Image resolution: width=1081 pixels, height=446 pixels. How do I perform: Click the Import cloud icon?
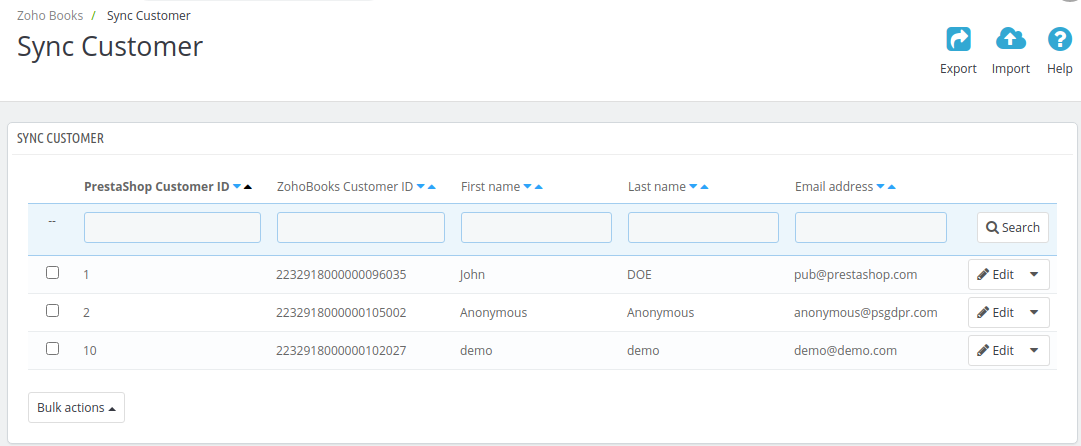[1011, 39]
